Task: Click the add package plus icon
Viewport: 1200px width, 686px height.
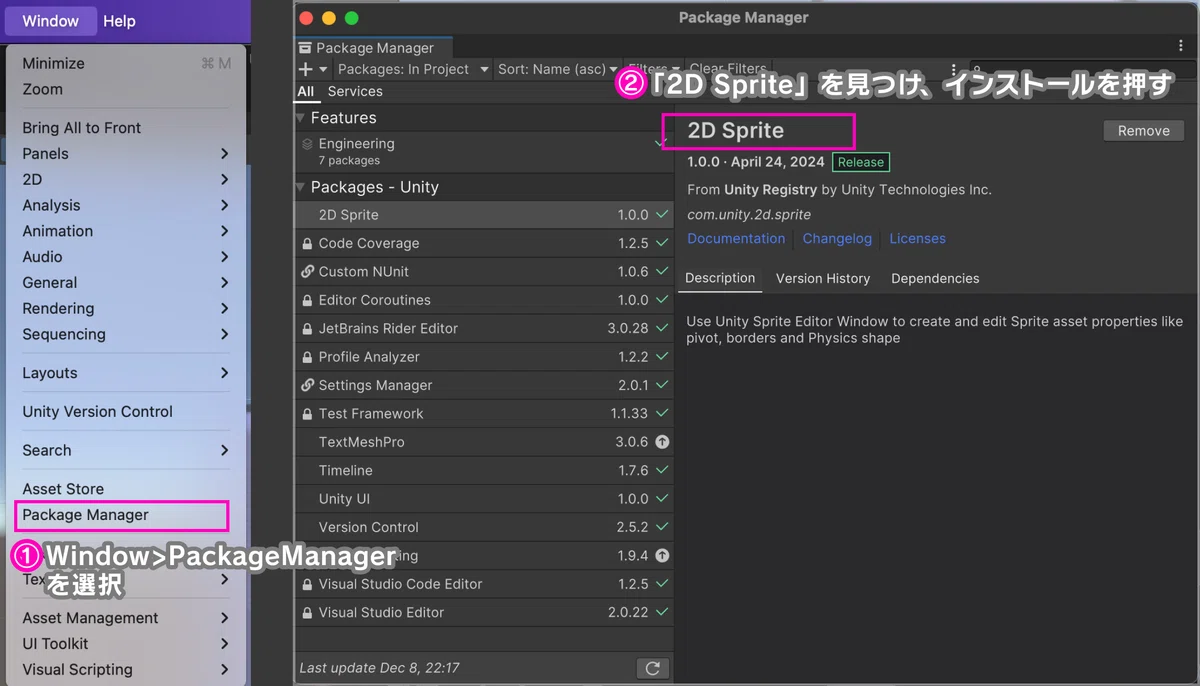Action: point(306,69)
